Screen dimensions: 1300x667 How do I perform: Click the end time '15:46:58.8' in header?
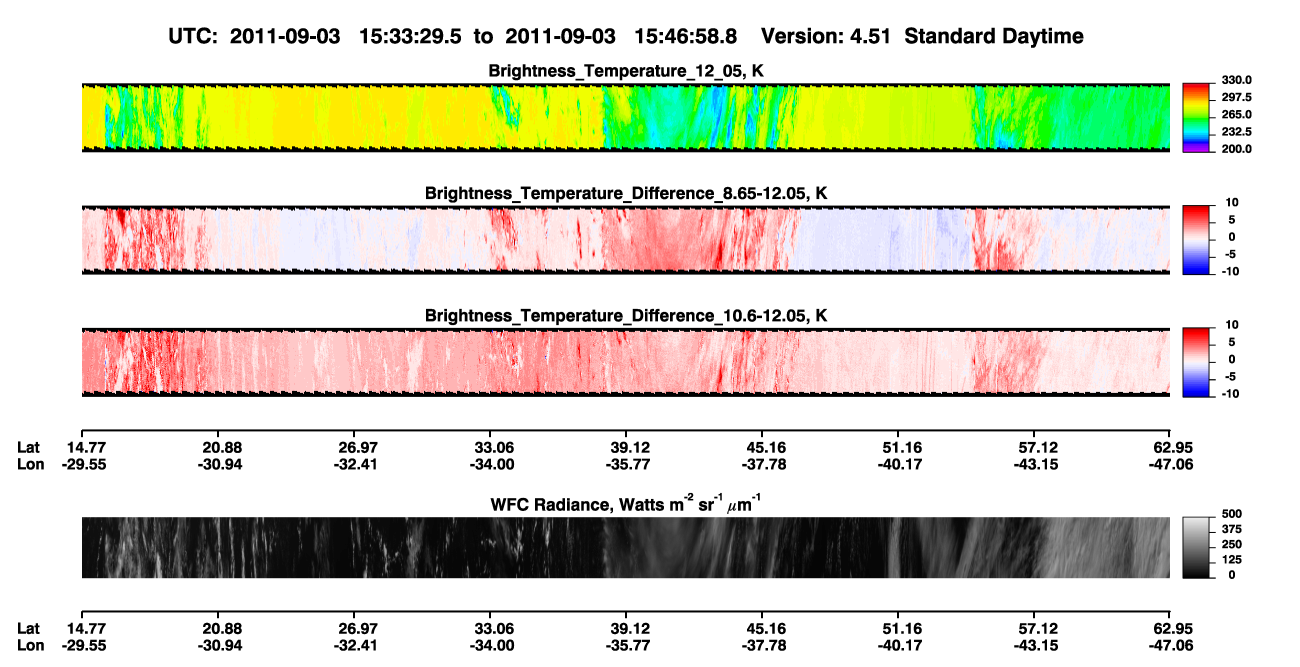pyautogui.click(x=687, y=36)
